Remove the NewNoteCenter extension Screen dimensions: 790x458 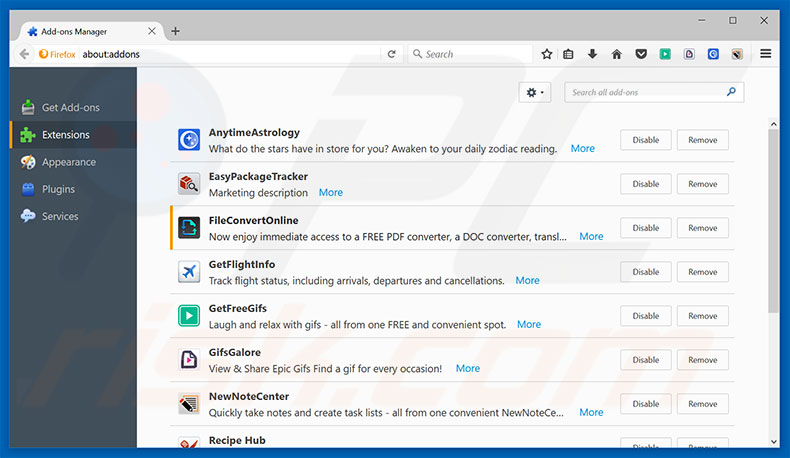pyautogui.click(x=702, y=404)
